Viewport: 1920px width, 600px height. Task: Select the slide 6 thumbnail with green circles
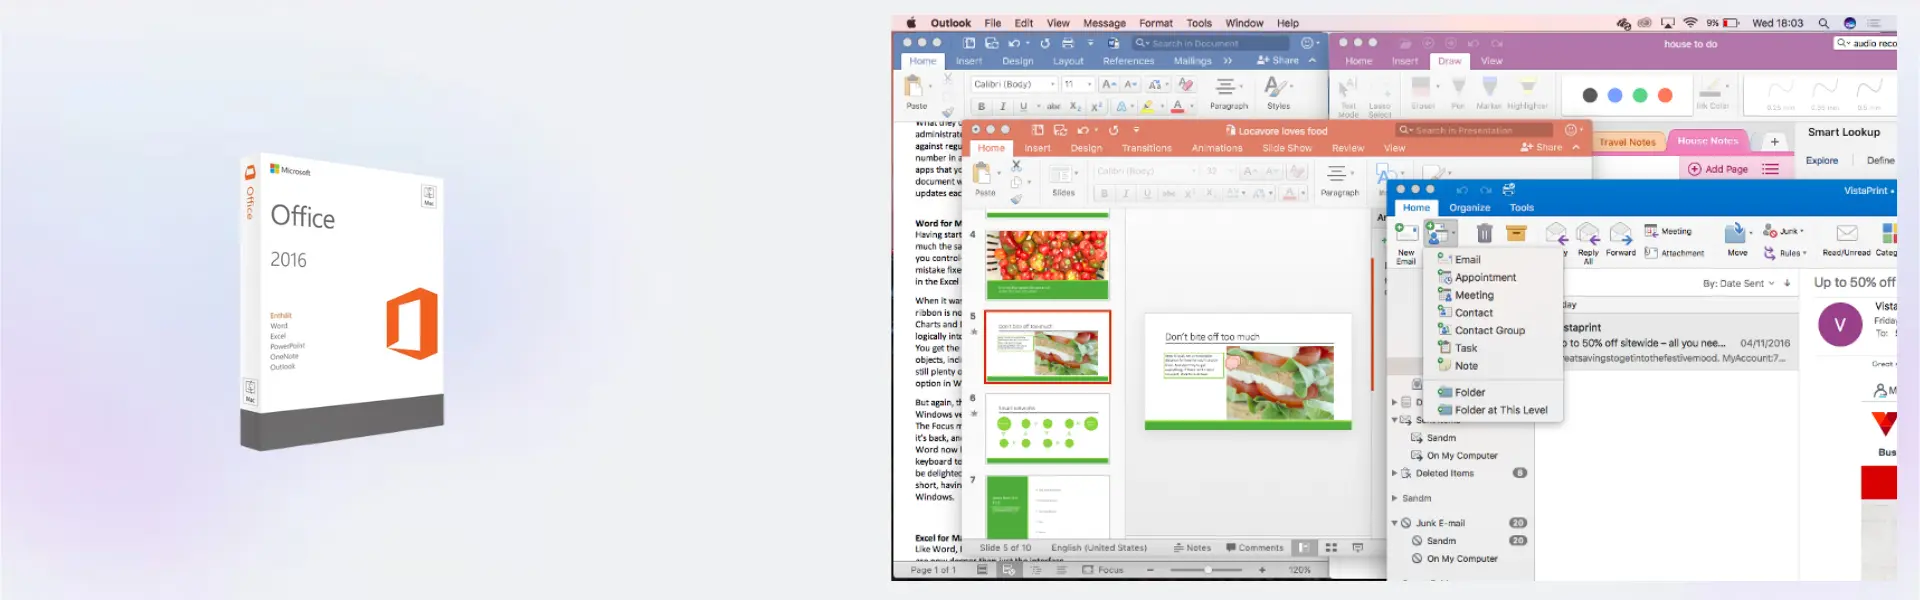[x=1047, y=429]
